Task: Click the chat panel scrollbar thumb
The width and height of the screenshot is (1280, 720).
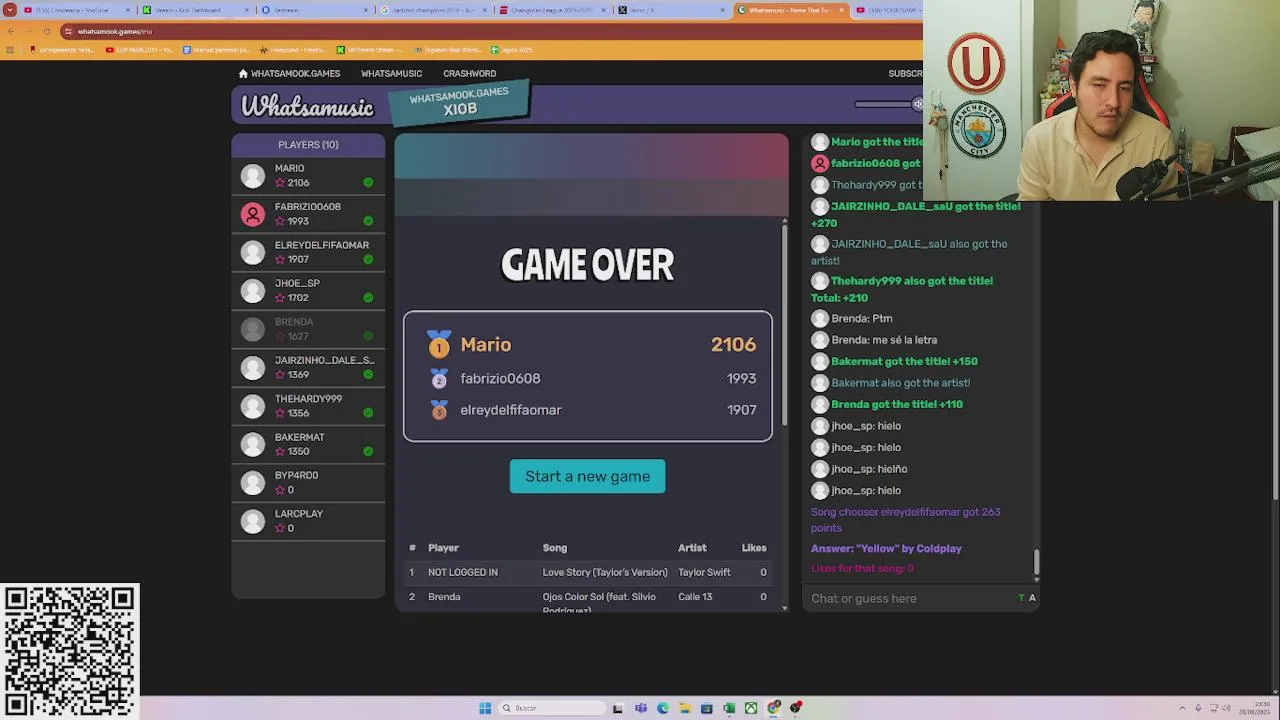Action: point(1036,562)
